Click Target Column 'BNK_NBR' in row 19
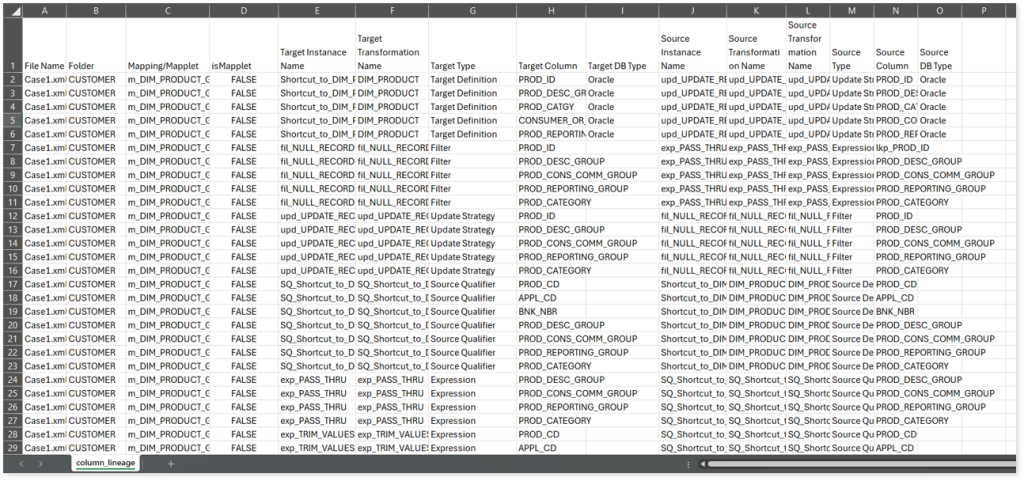 click(x=551, y=311)
